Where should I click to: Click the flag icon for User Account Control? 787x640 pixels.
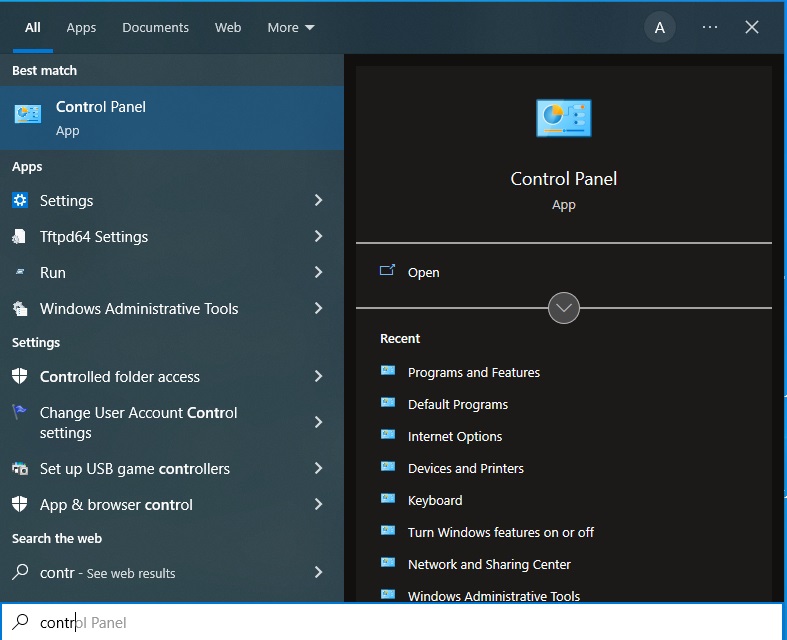tap(20, 412)
